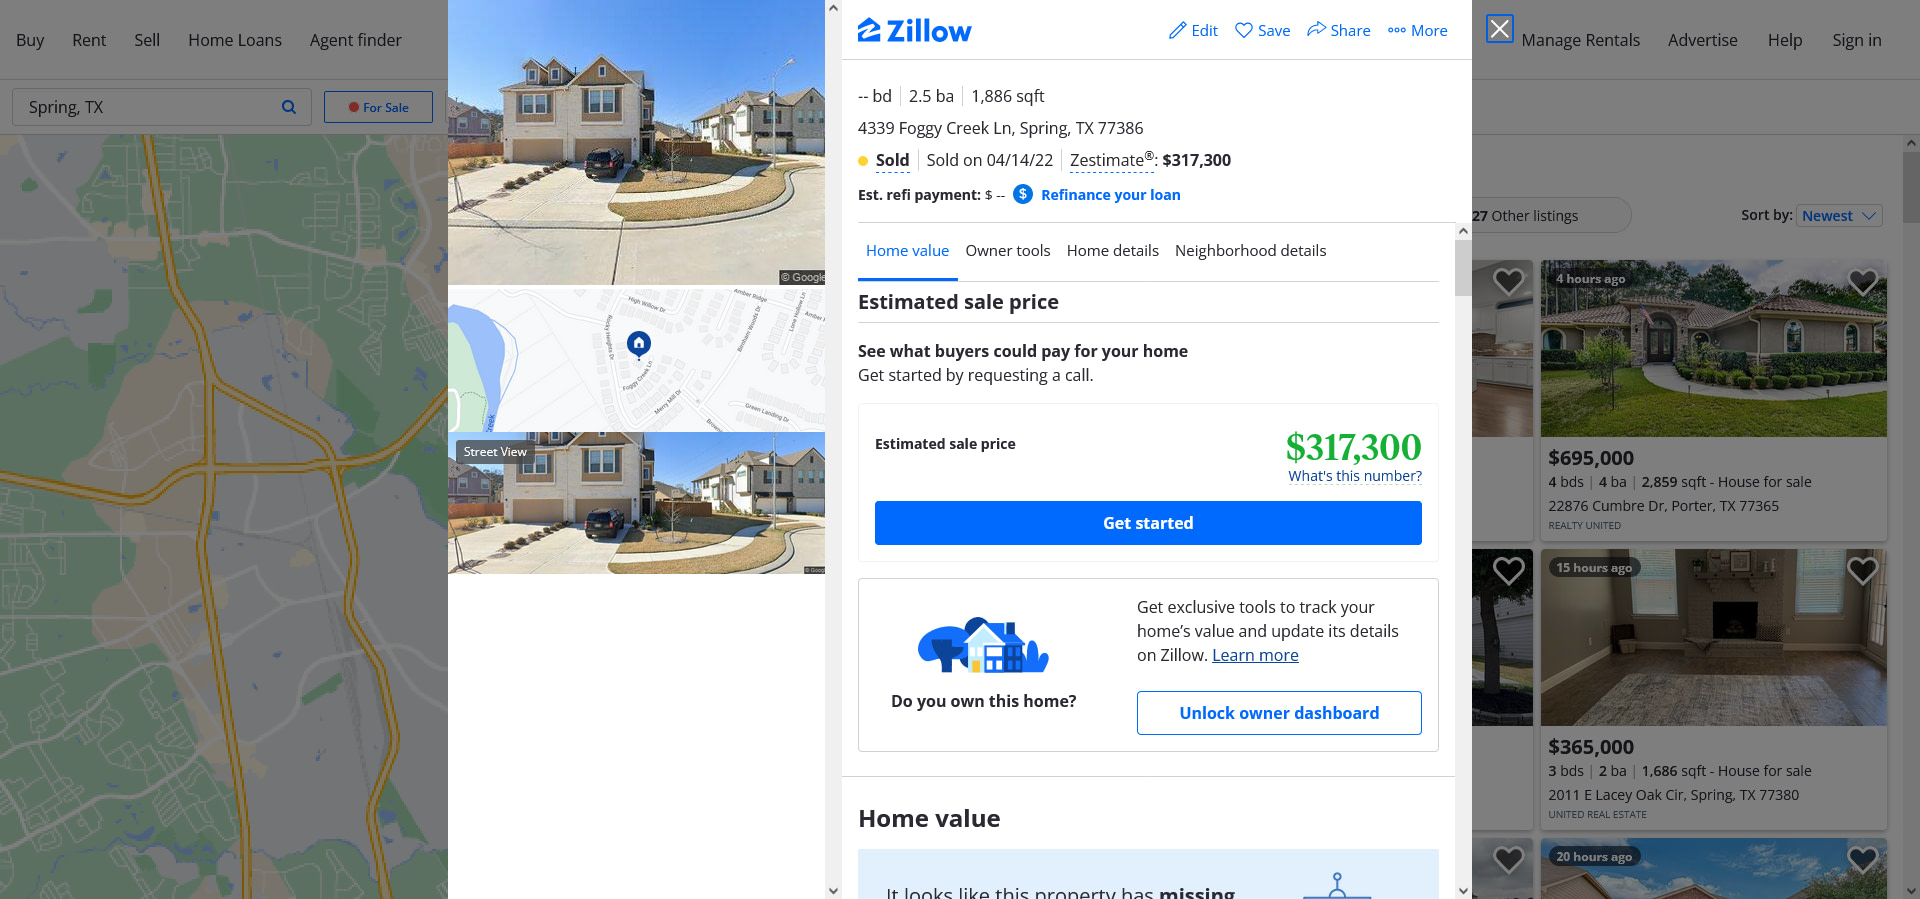Open the More options menu
Viewport: 1920px width, 899px height.
[1417, 30]
